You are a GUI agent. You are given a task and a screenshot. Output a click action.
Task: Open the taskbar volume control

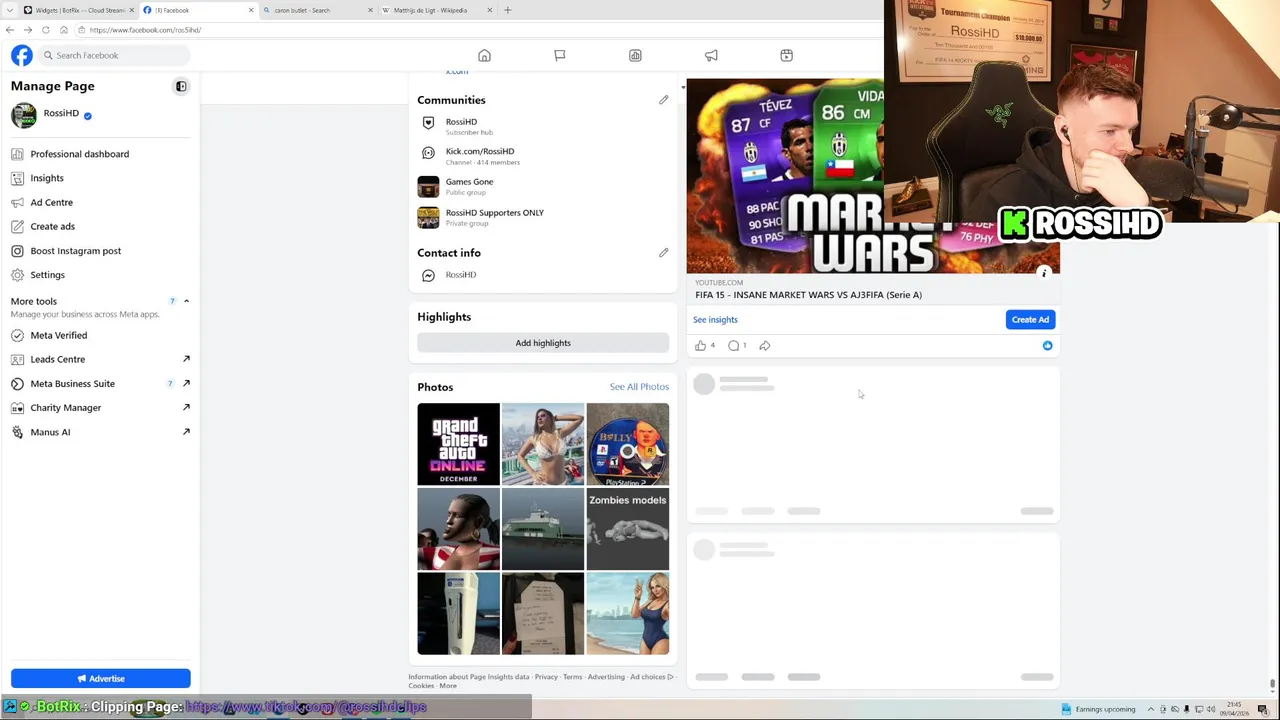[x=1211, y=710]
